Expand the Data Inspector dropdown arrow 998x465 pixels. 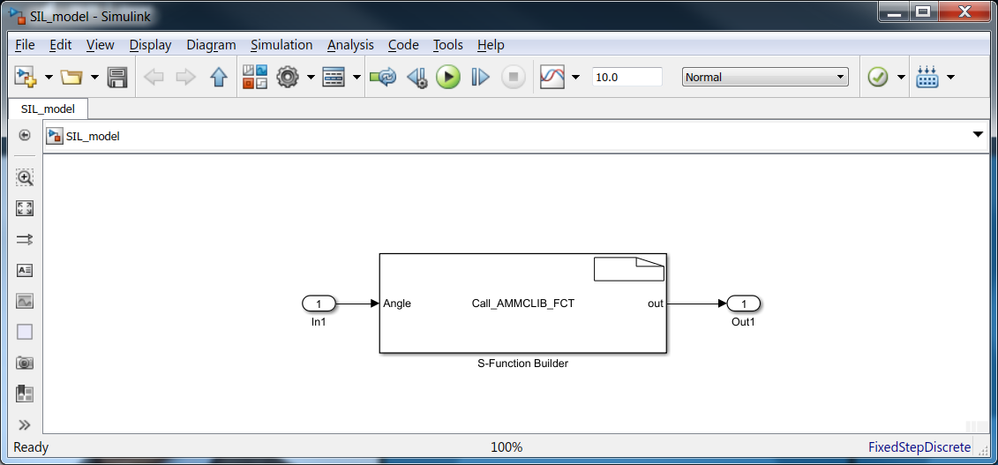point(575,78)
